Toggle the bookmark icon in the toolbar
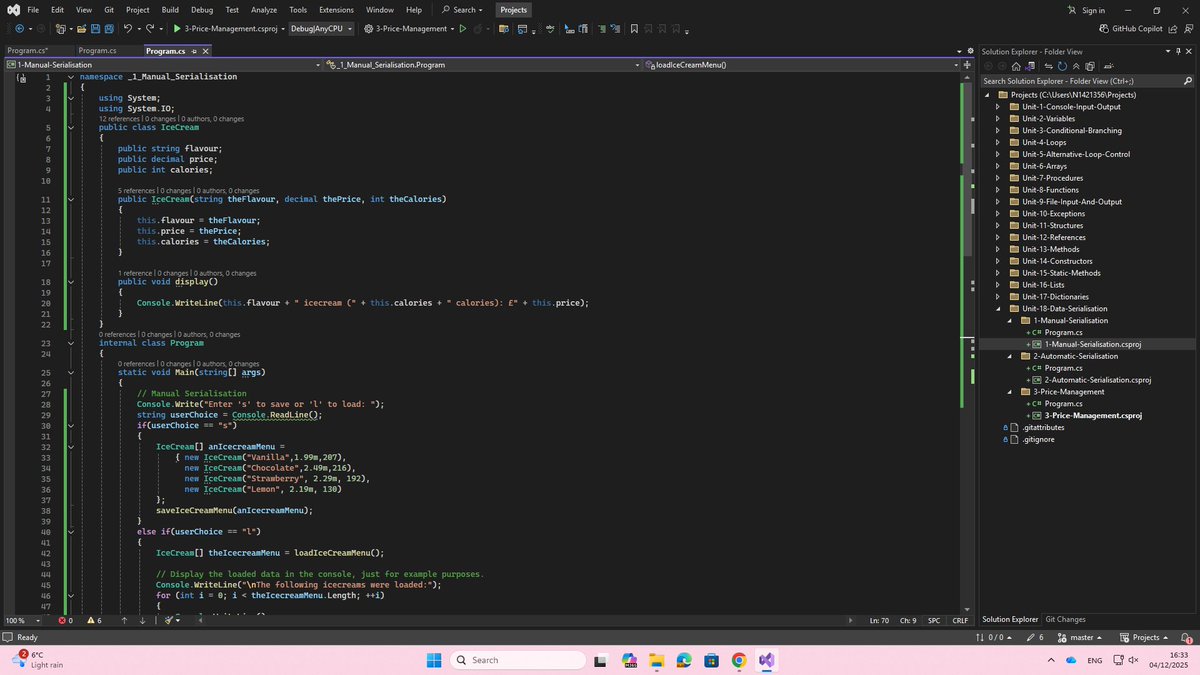 pyautogui.click(x=634, y=28)
